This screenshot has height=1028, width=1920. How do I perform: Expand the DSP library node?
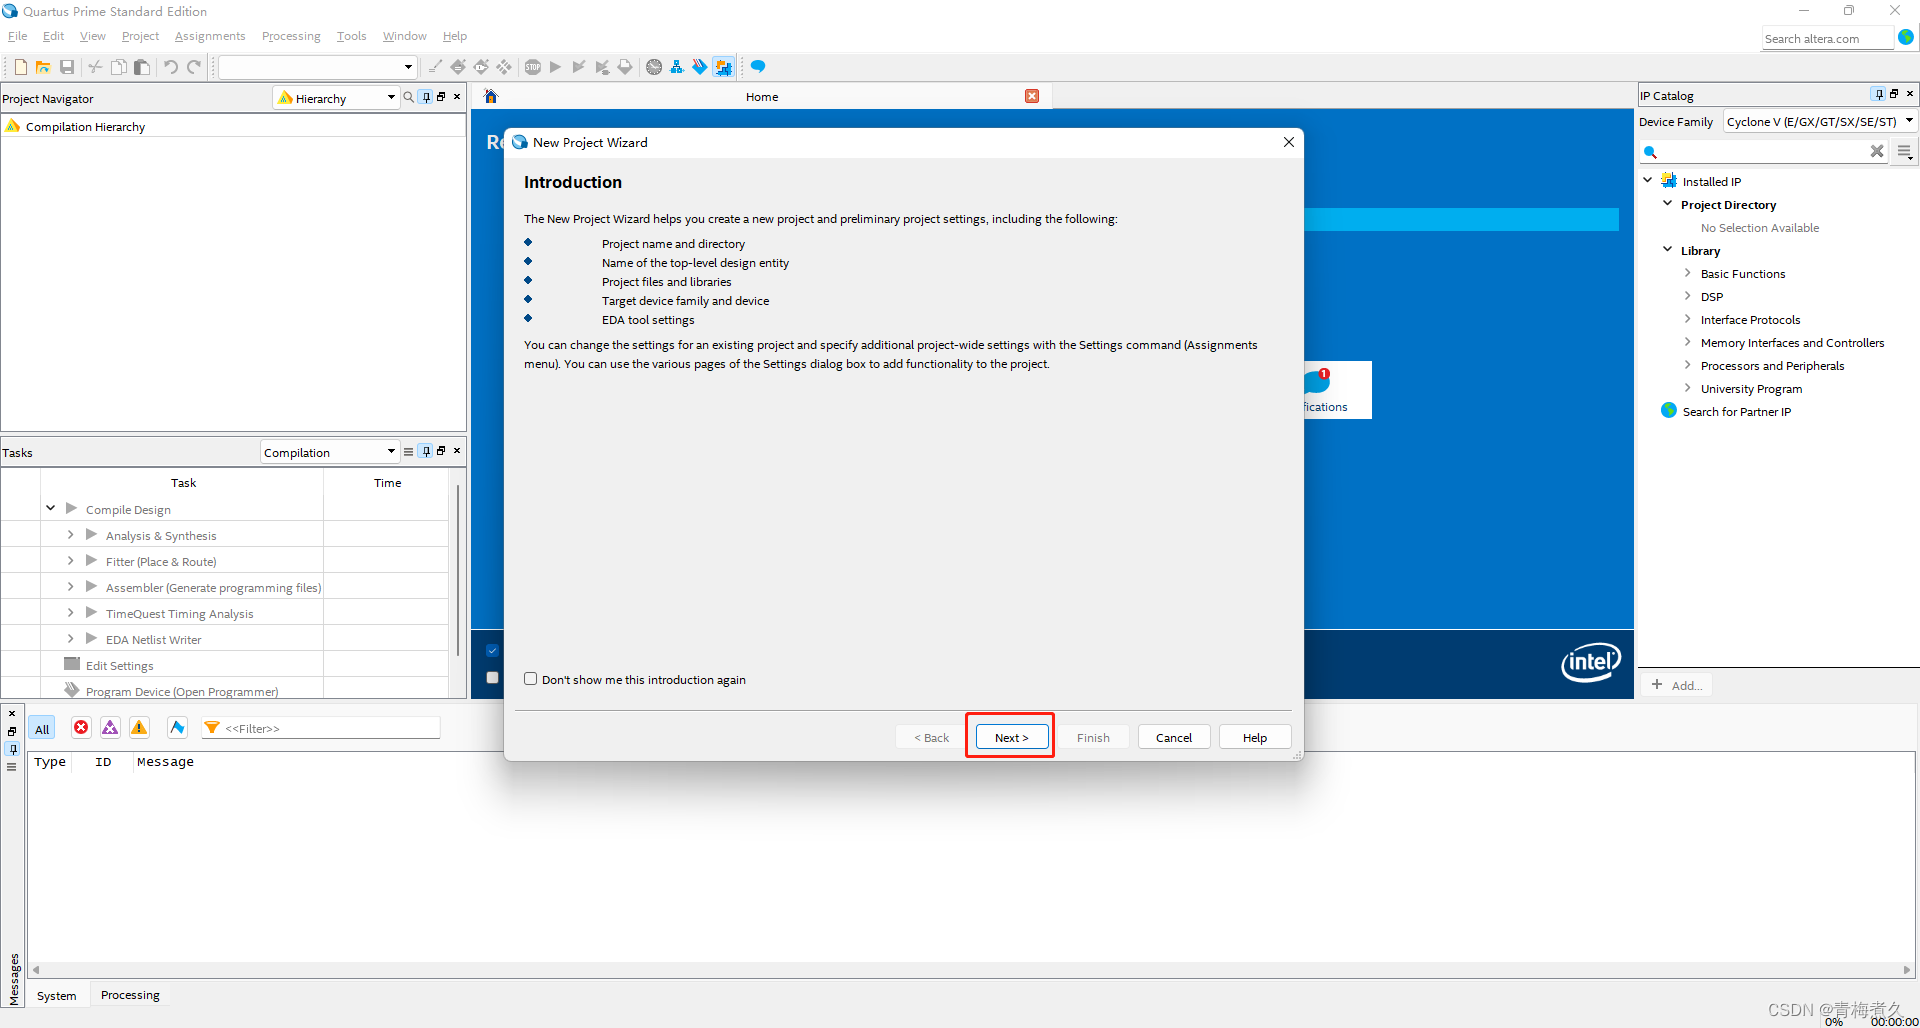[x=1688, y=296]
